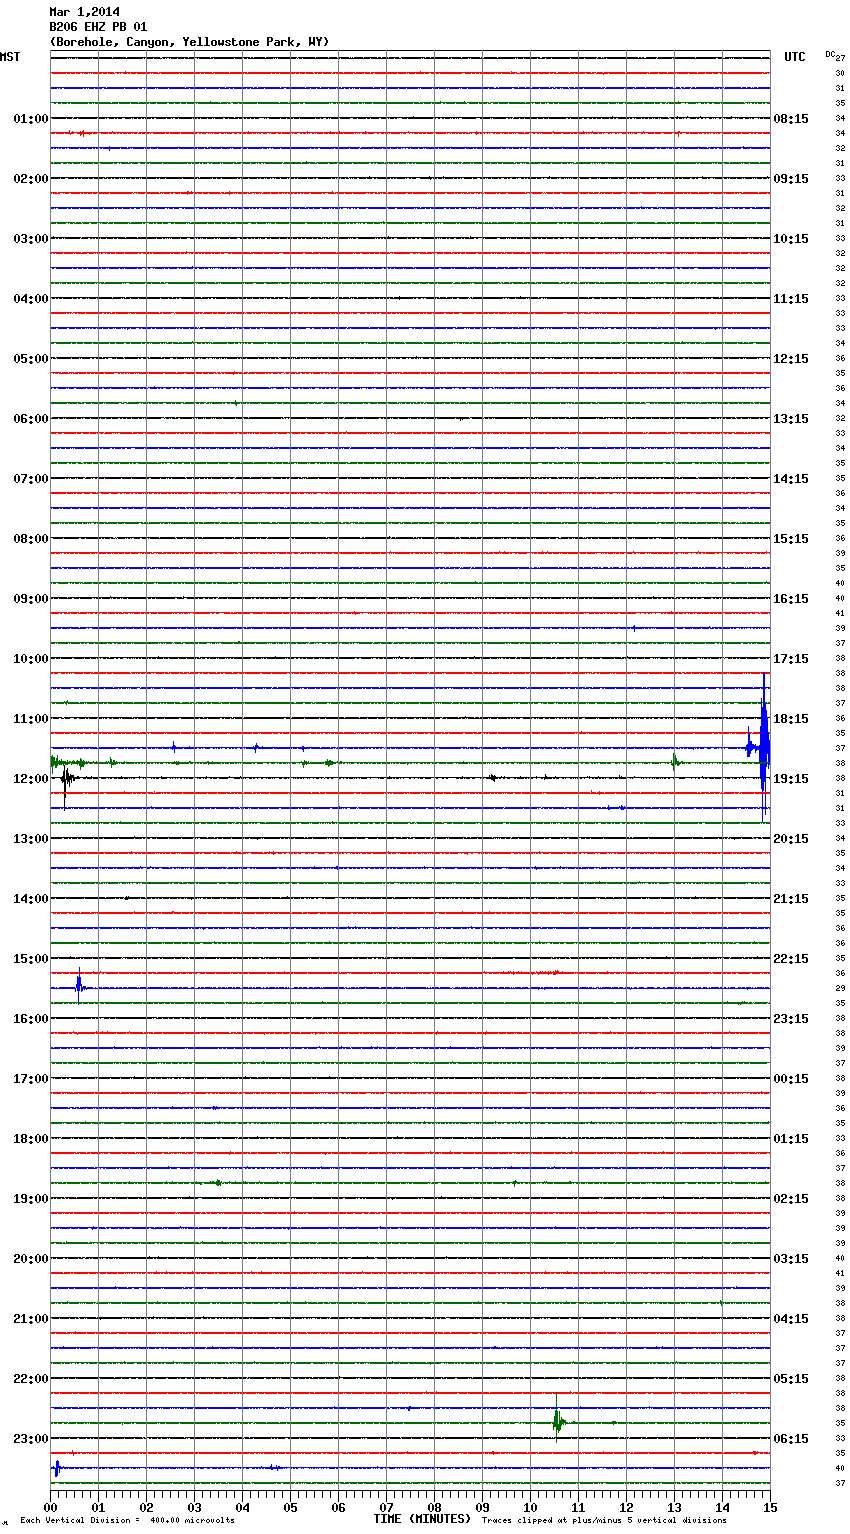The width and height of the screenshot is (850, 1534).
Task: Click the TIME (MINUTES) axis title
Action: coord(421,1519)
